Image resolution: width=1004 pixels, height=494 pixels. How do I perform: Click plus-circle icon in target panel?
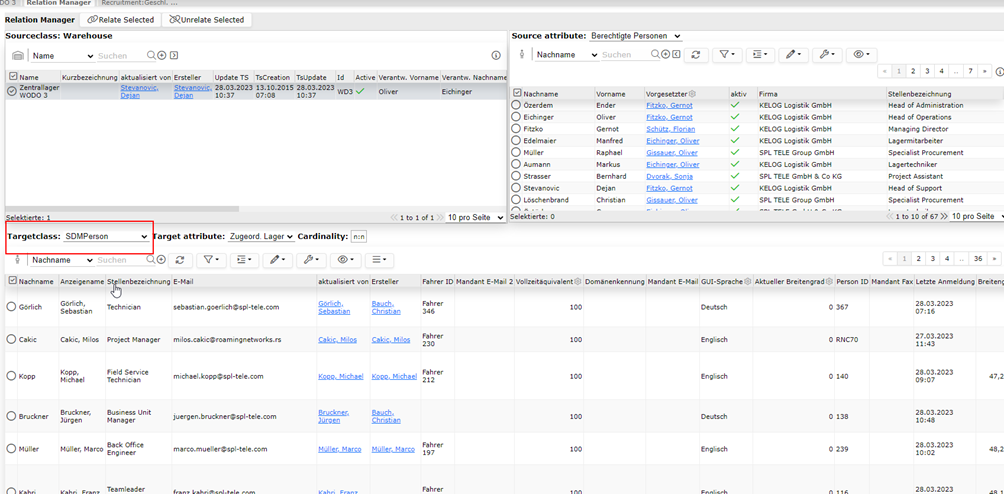pos(161,260)
